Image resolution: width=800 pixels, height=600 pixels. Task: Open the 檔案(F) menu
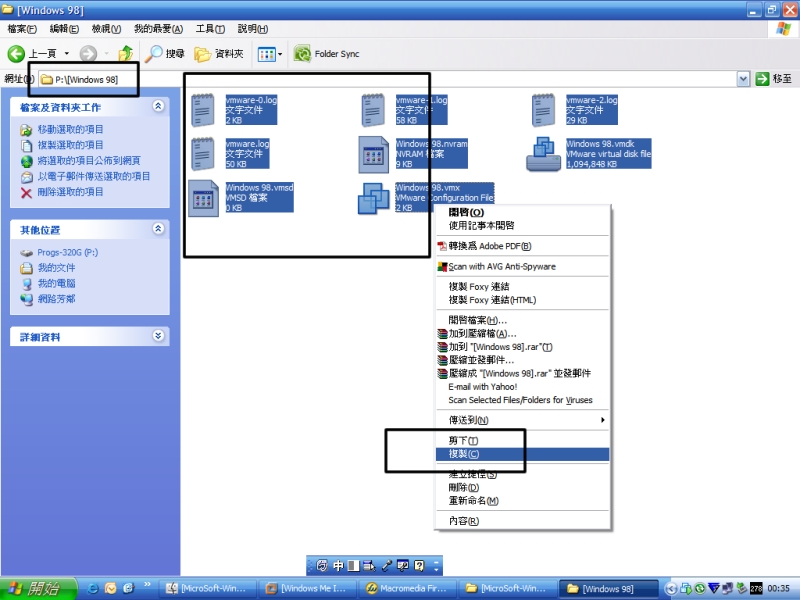pyautogui.click(x=22, y=29)
